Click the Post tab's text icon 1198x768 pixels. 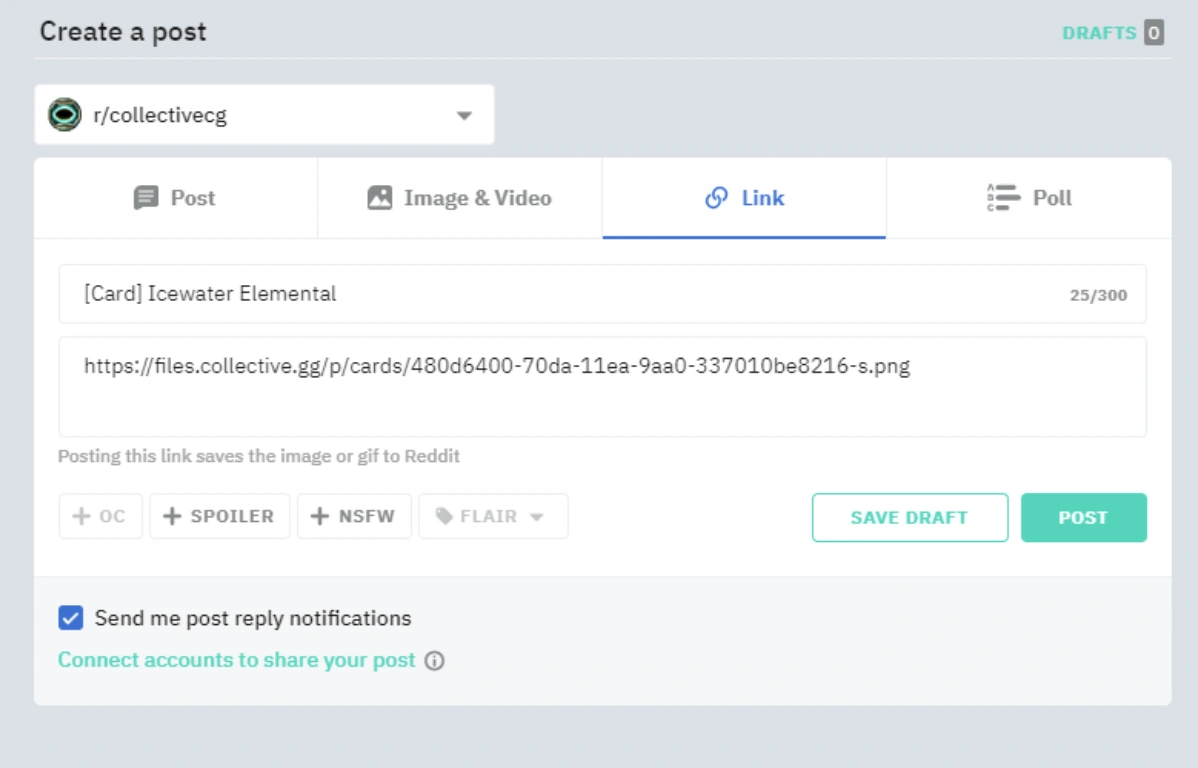point(146,198)
